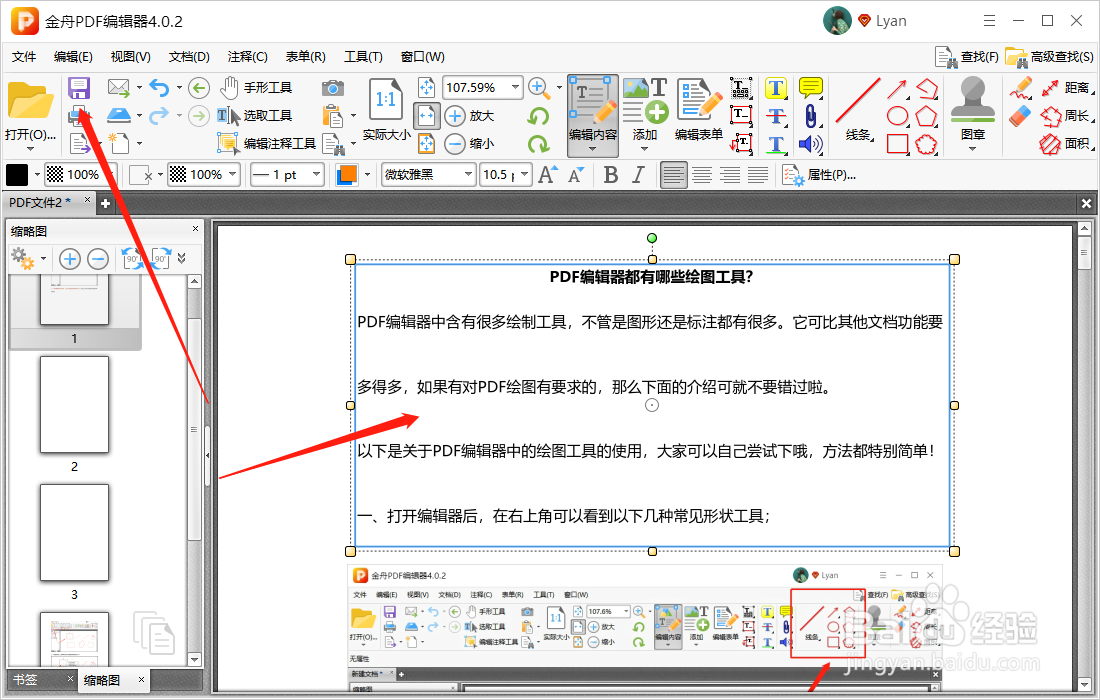Image resolution: width=1100 pixels, height=700 pixels.
Task: Open the 文件 menu
Action: pyautogui.click(x=23, y=57)
